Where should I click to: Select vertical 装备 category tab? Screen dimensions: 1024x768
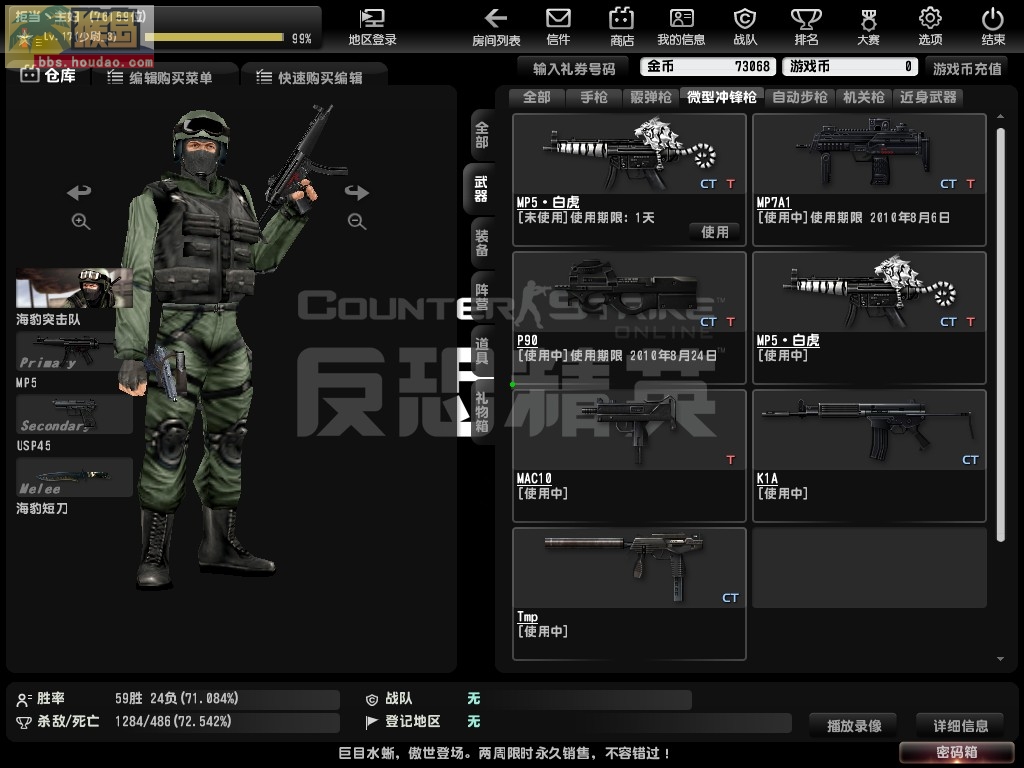[482, 243]
